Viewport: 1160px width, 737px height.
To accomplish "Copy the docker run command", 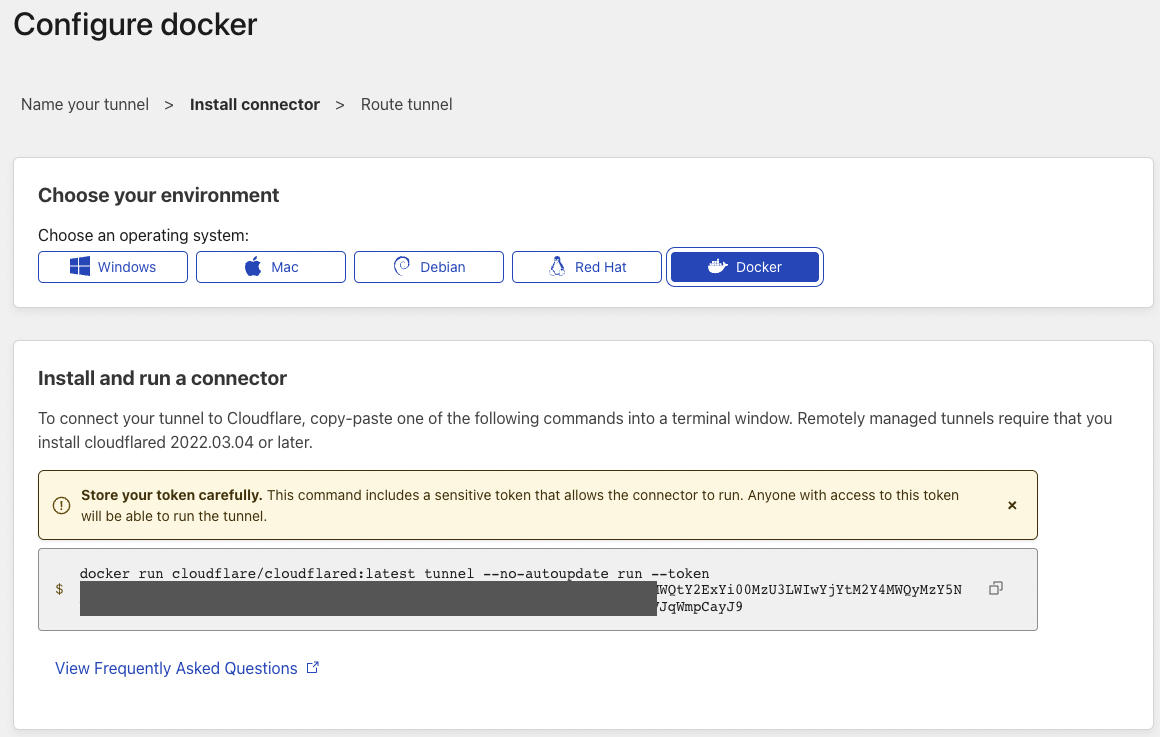I will pos(995,589).
